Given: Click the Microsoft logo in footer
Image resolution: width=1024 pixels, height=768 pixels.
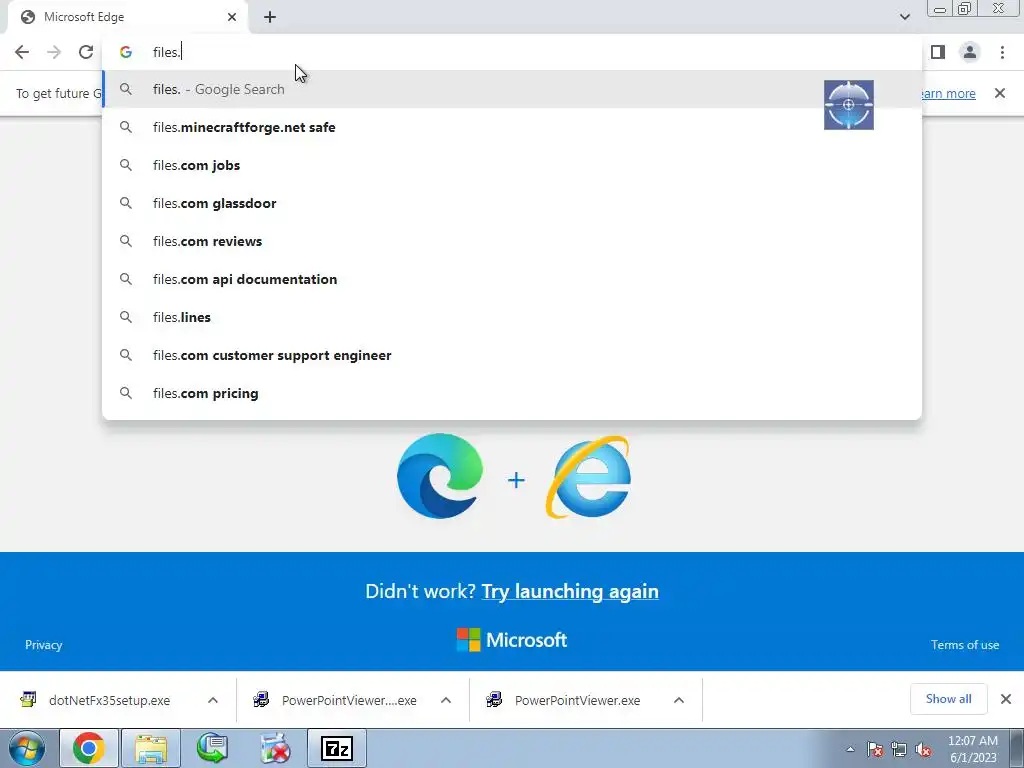Looking at the screenshot, I should pyautogui.click(x=511, y=640).
